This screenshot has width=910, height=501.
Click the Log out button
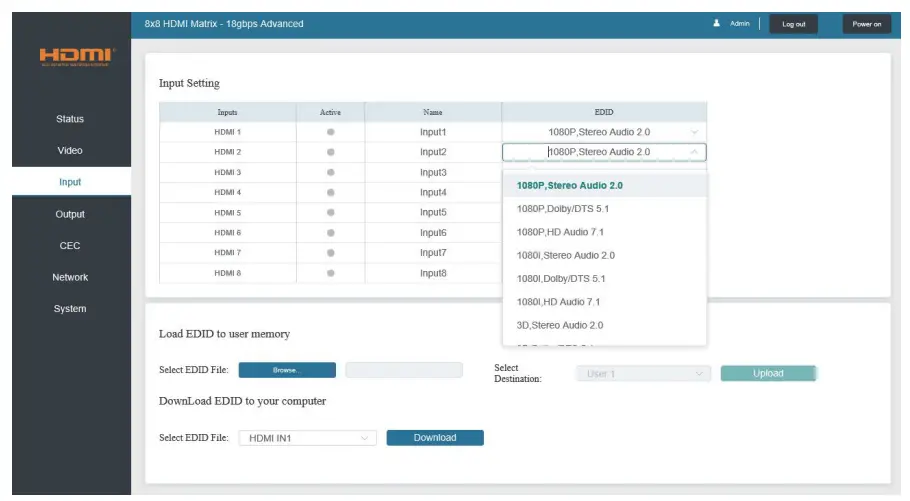[793, 24]
